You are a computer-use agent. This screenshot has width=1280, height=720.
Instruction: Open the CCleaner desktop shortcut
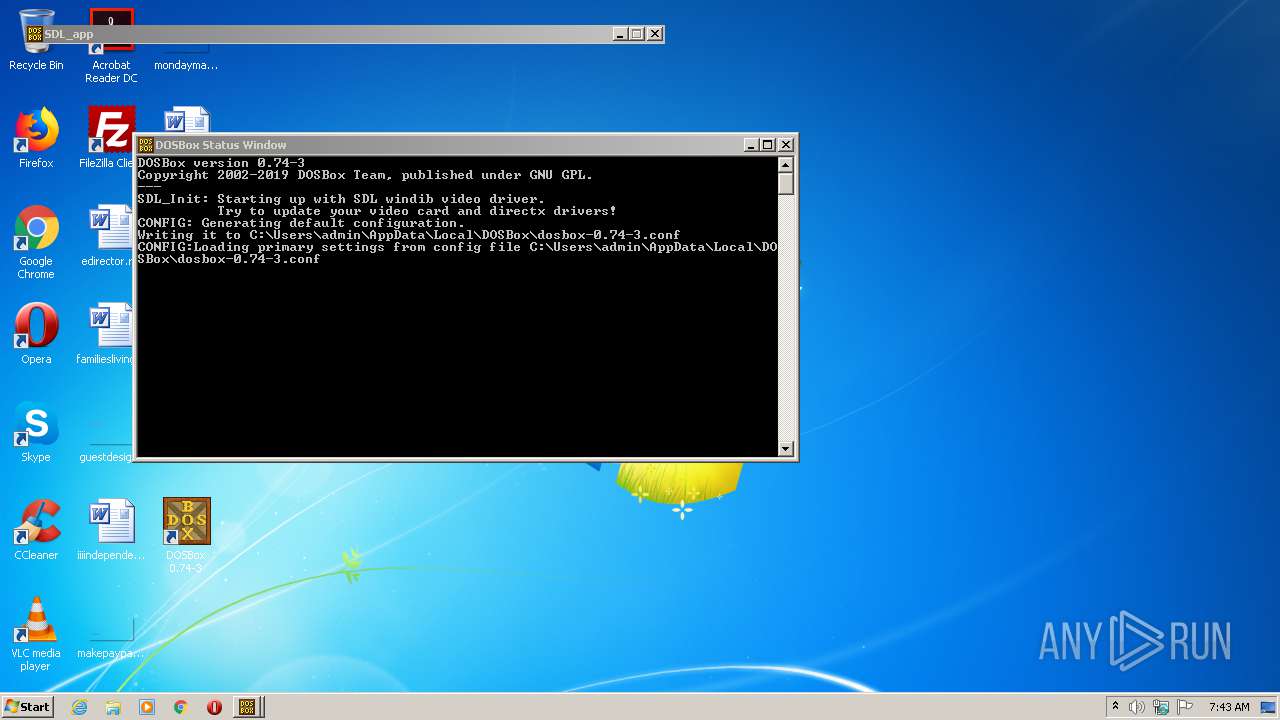[36, 530]
